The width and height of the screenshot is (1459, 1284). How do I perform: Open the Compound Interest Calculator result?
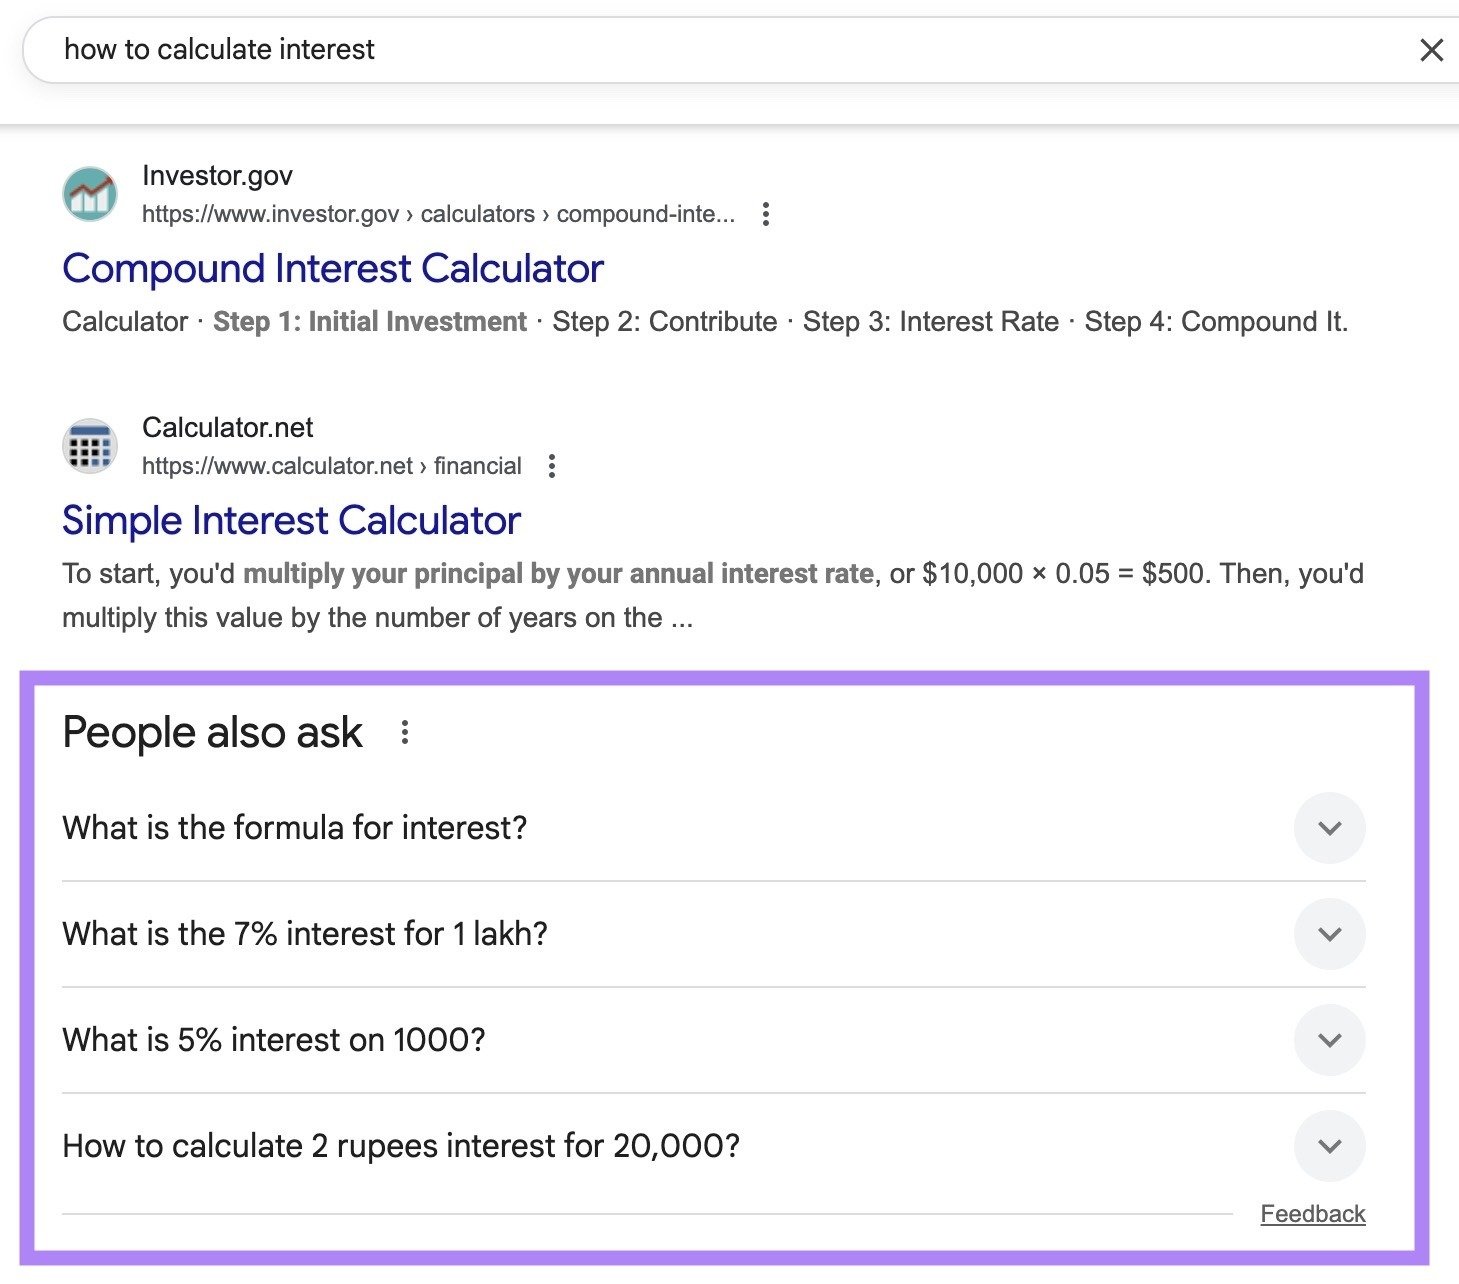click(x=333, y=268)
